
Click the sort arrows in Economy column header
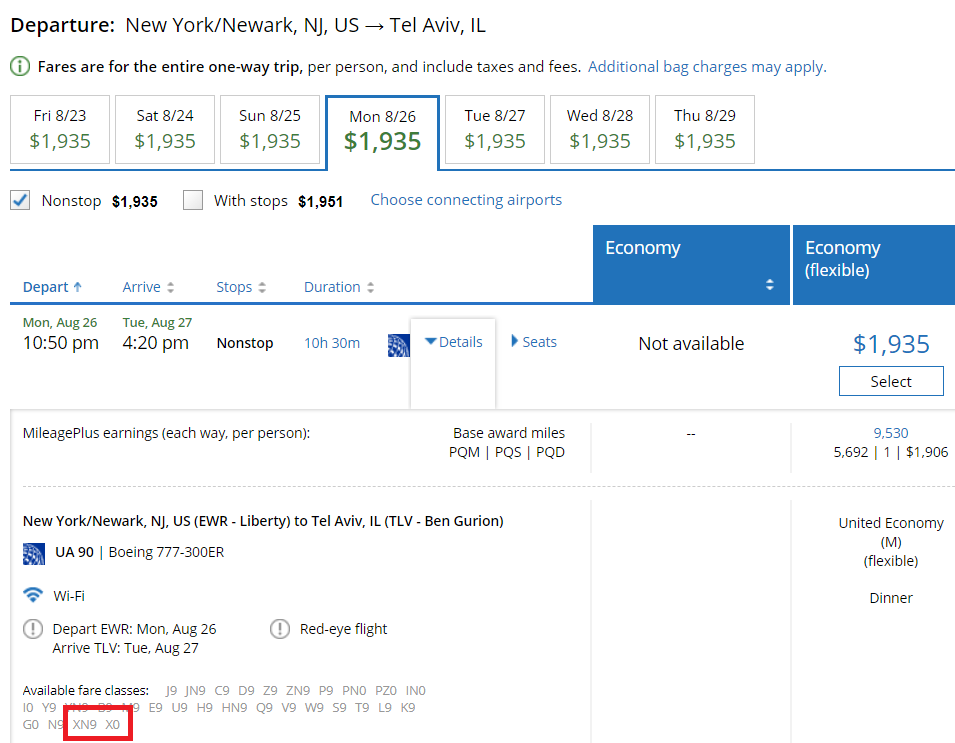770,285
